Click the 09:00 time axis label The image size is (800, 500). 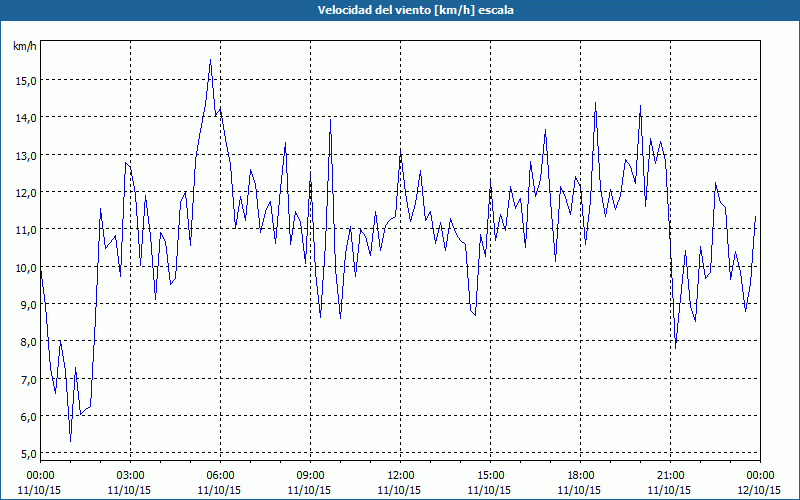(x=310, y=476)
